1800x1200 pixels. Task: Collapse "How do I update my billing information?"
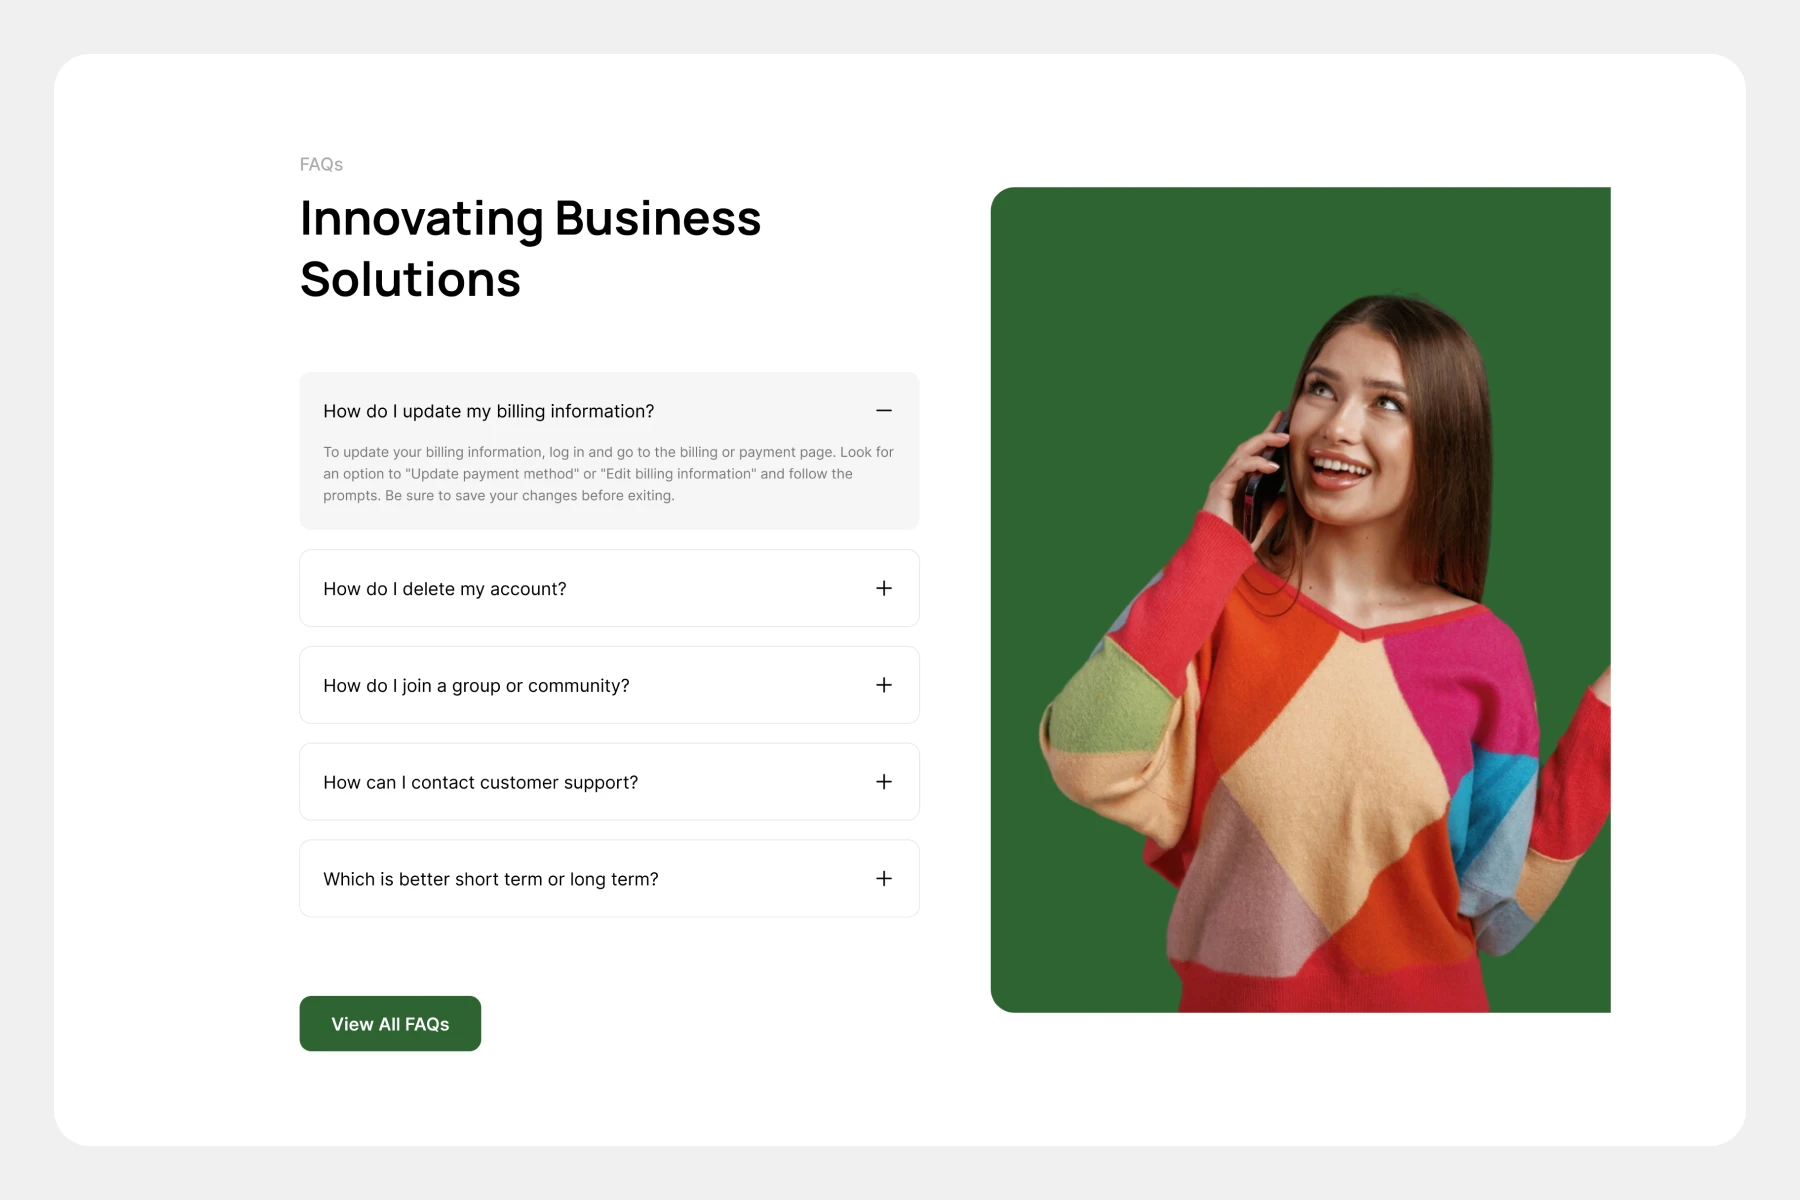[488, 411]
